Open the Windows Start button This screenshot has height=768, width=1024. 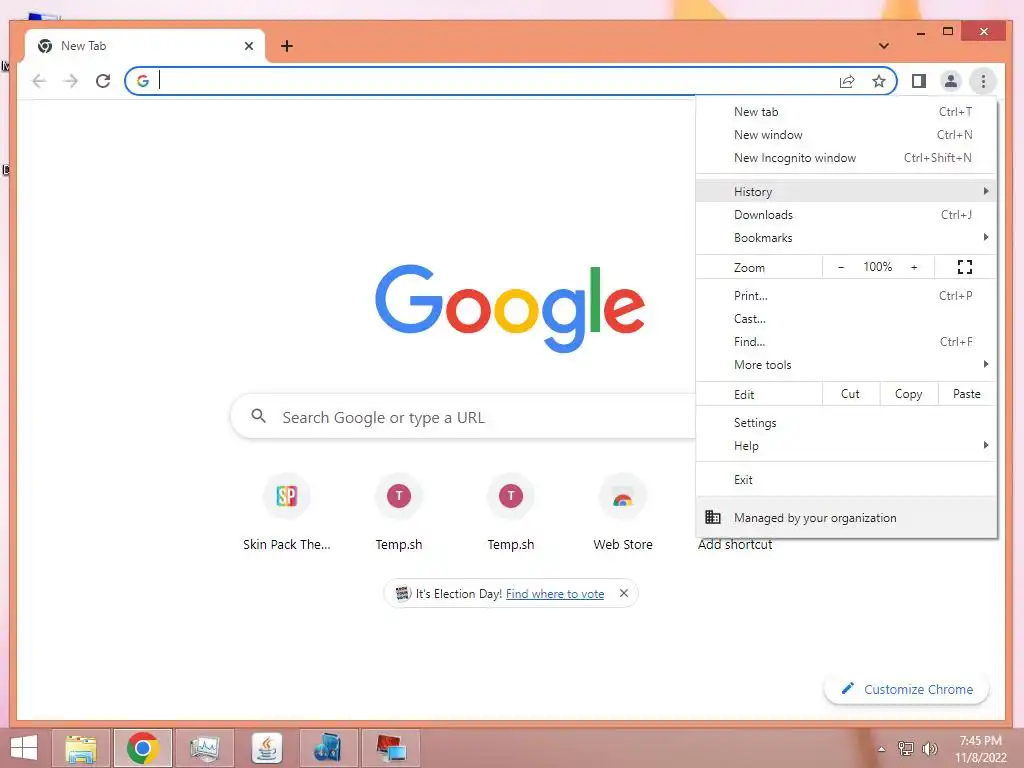pos(24,748)
